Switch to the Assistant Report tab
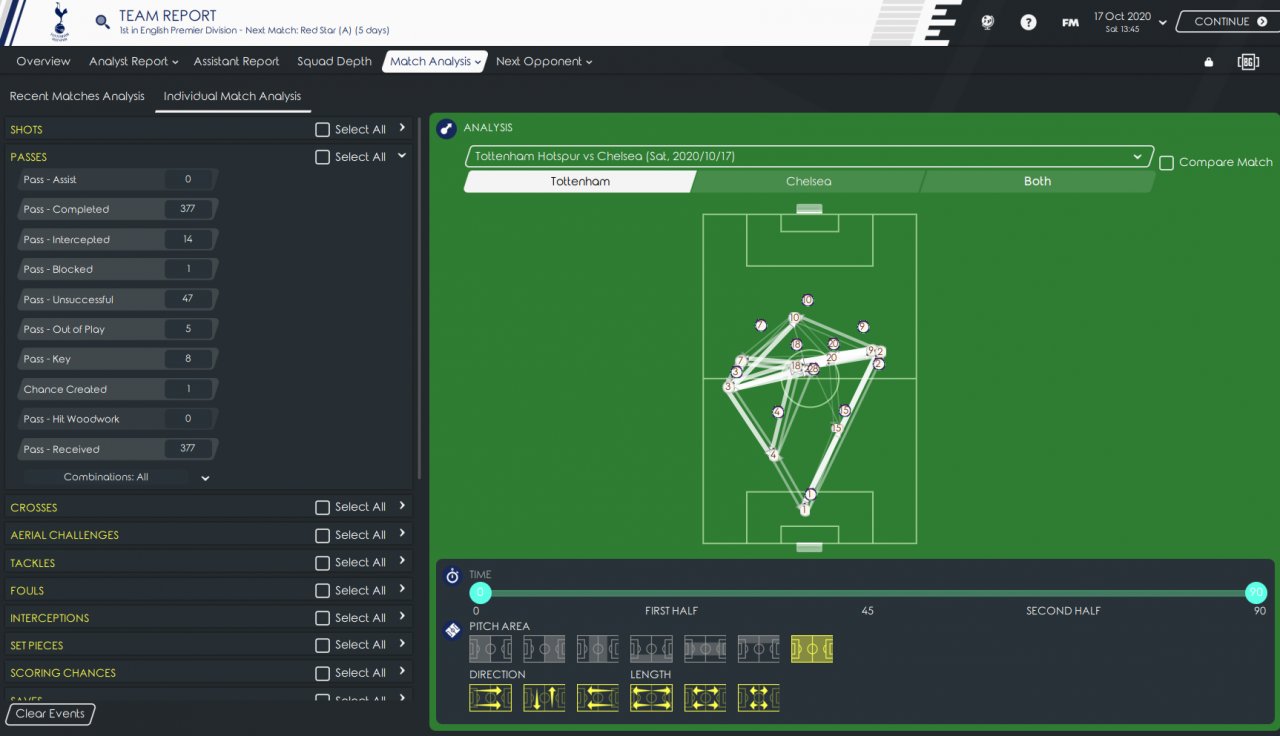Viewport: 1280px width, 736px height. coord(236,61)
